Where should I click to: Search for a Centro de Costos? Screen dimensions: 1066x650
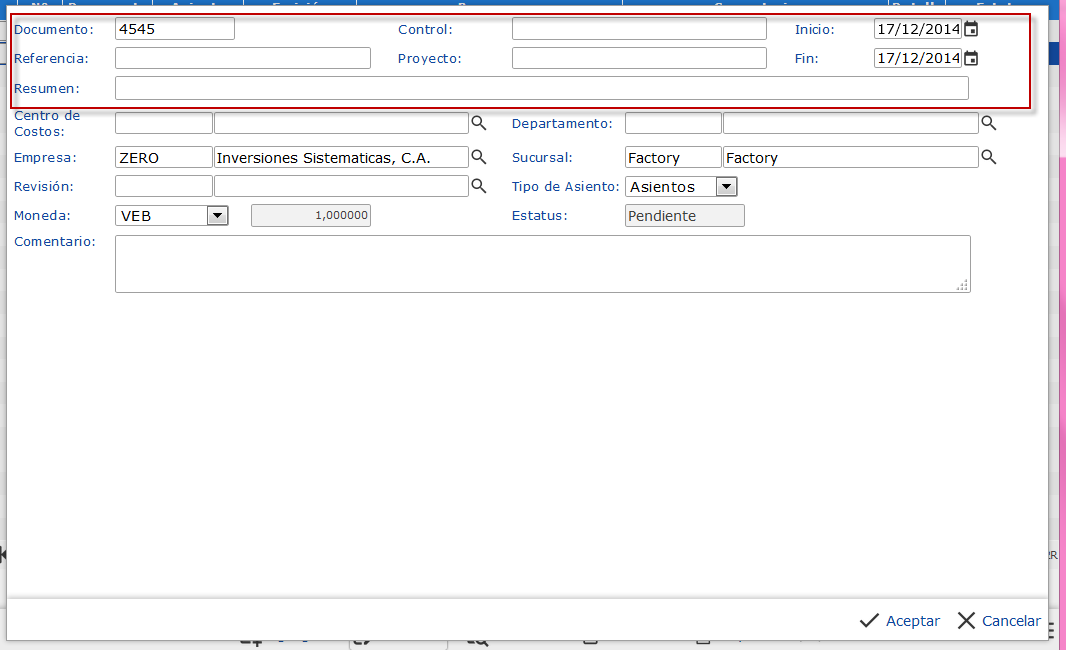pos(479,123)
